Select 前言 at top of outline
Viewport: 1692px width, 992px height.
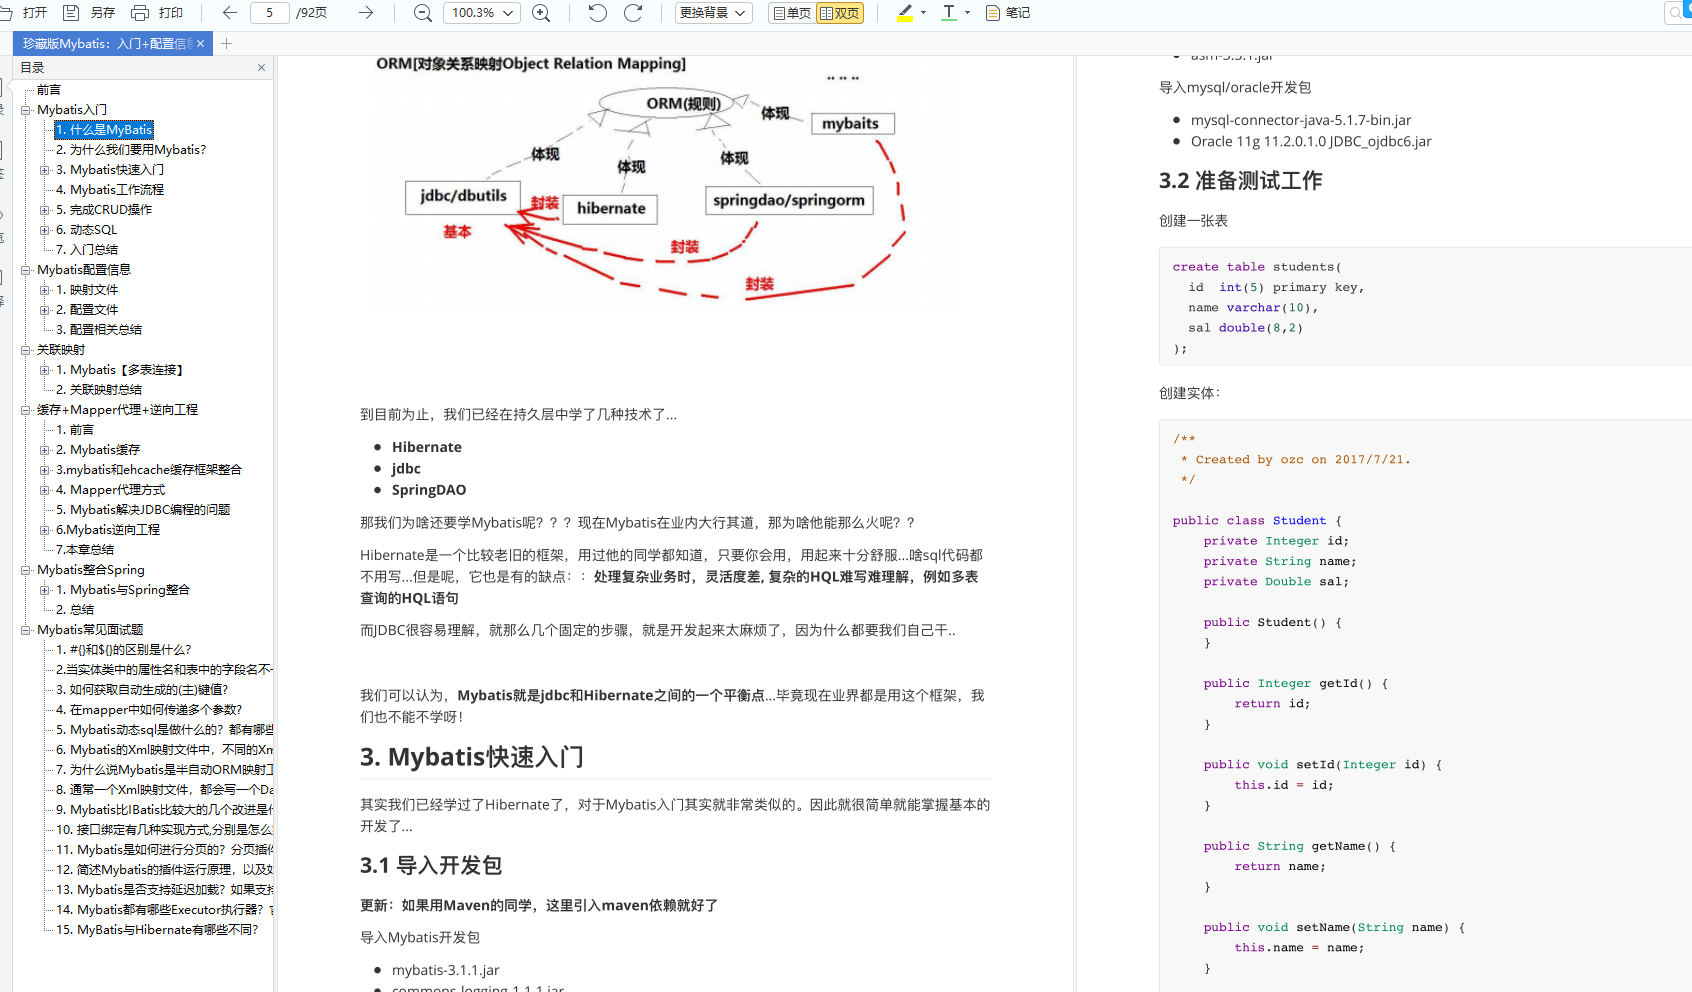tap(49, 90)
